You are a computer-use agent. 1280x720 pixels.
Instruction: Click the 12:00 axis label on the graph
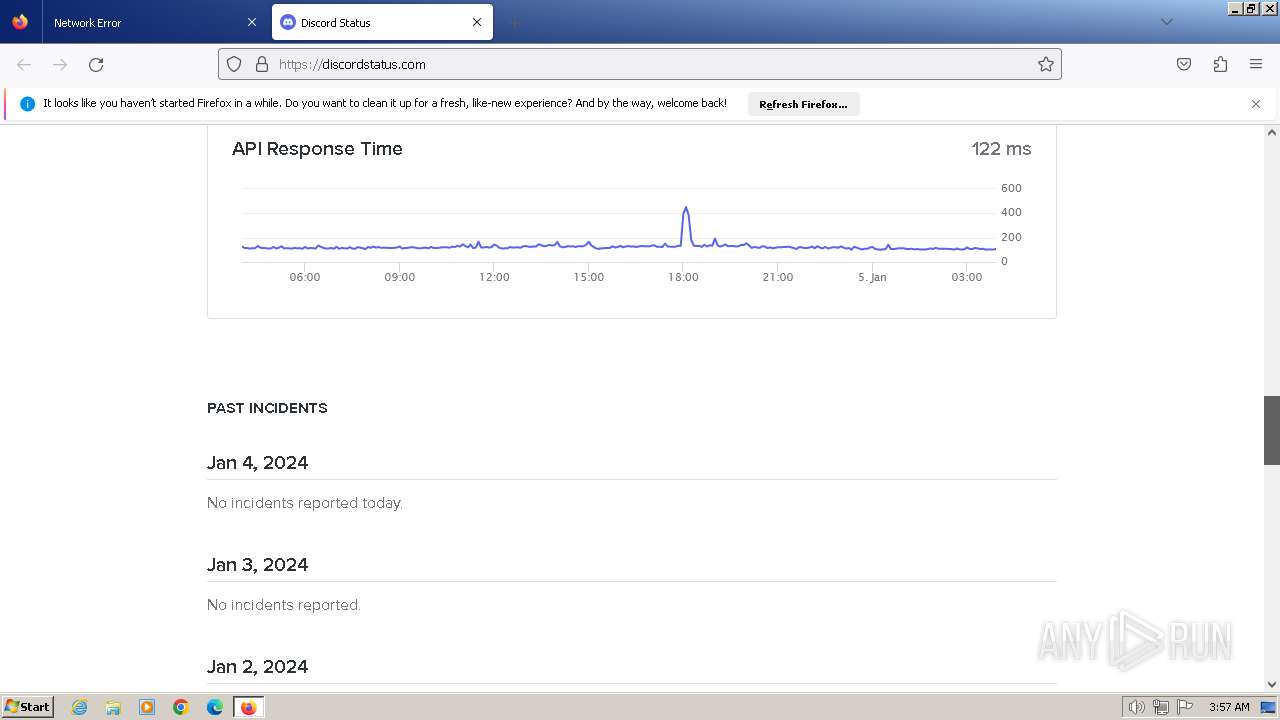[494, 277]
